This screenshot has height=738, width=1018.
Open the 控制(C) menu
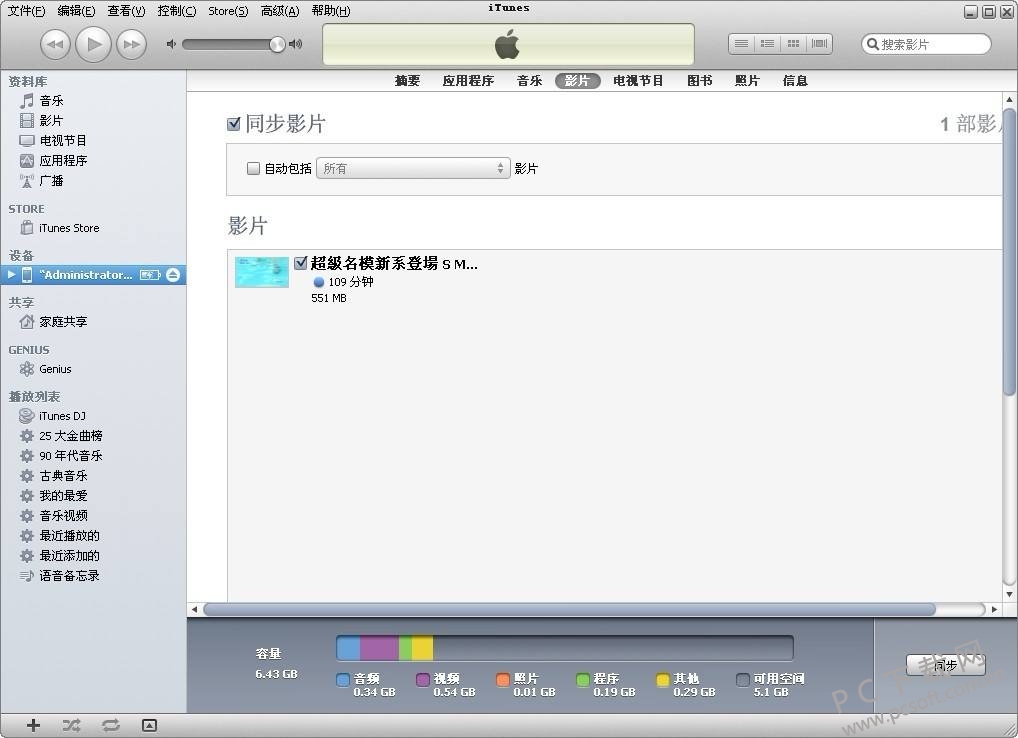pyautogui.click(x=177, y=11)
